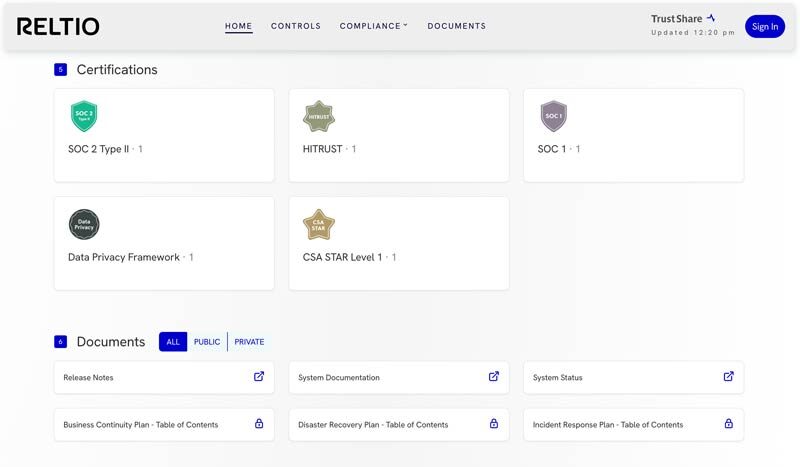The width and height of the screenshot is (800, 467).
Task: Open the SOC 2 Type II card title
Action: point(98,149)
